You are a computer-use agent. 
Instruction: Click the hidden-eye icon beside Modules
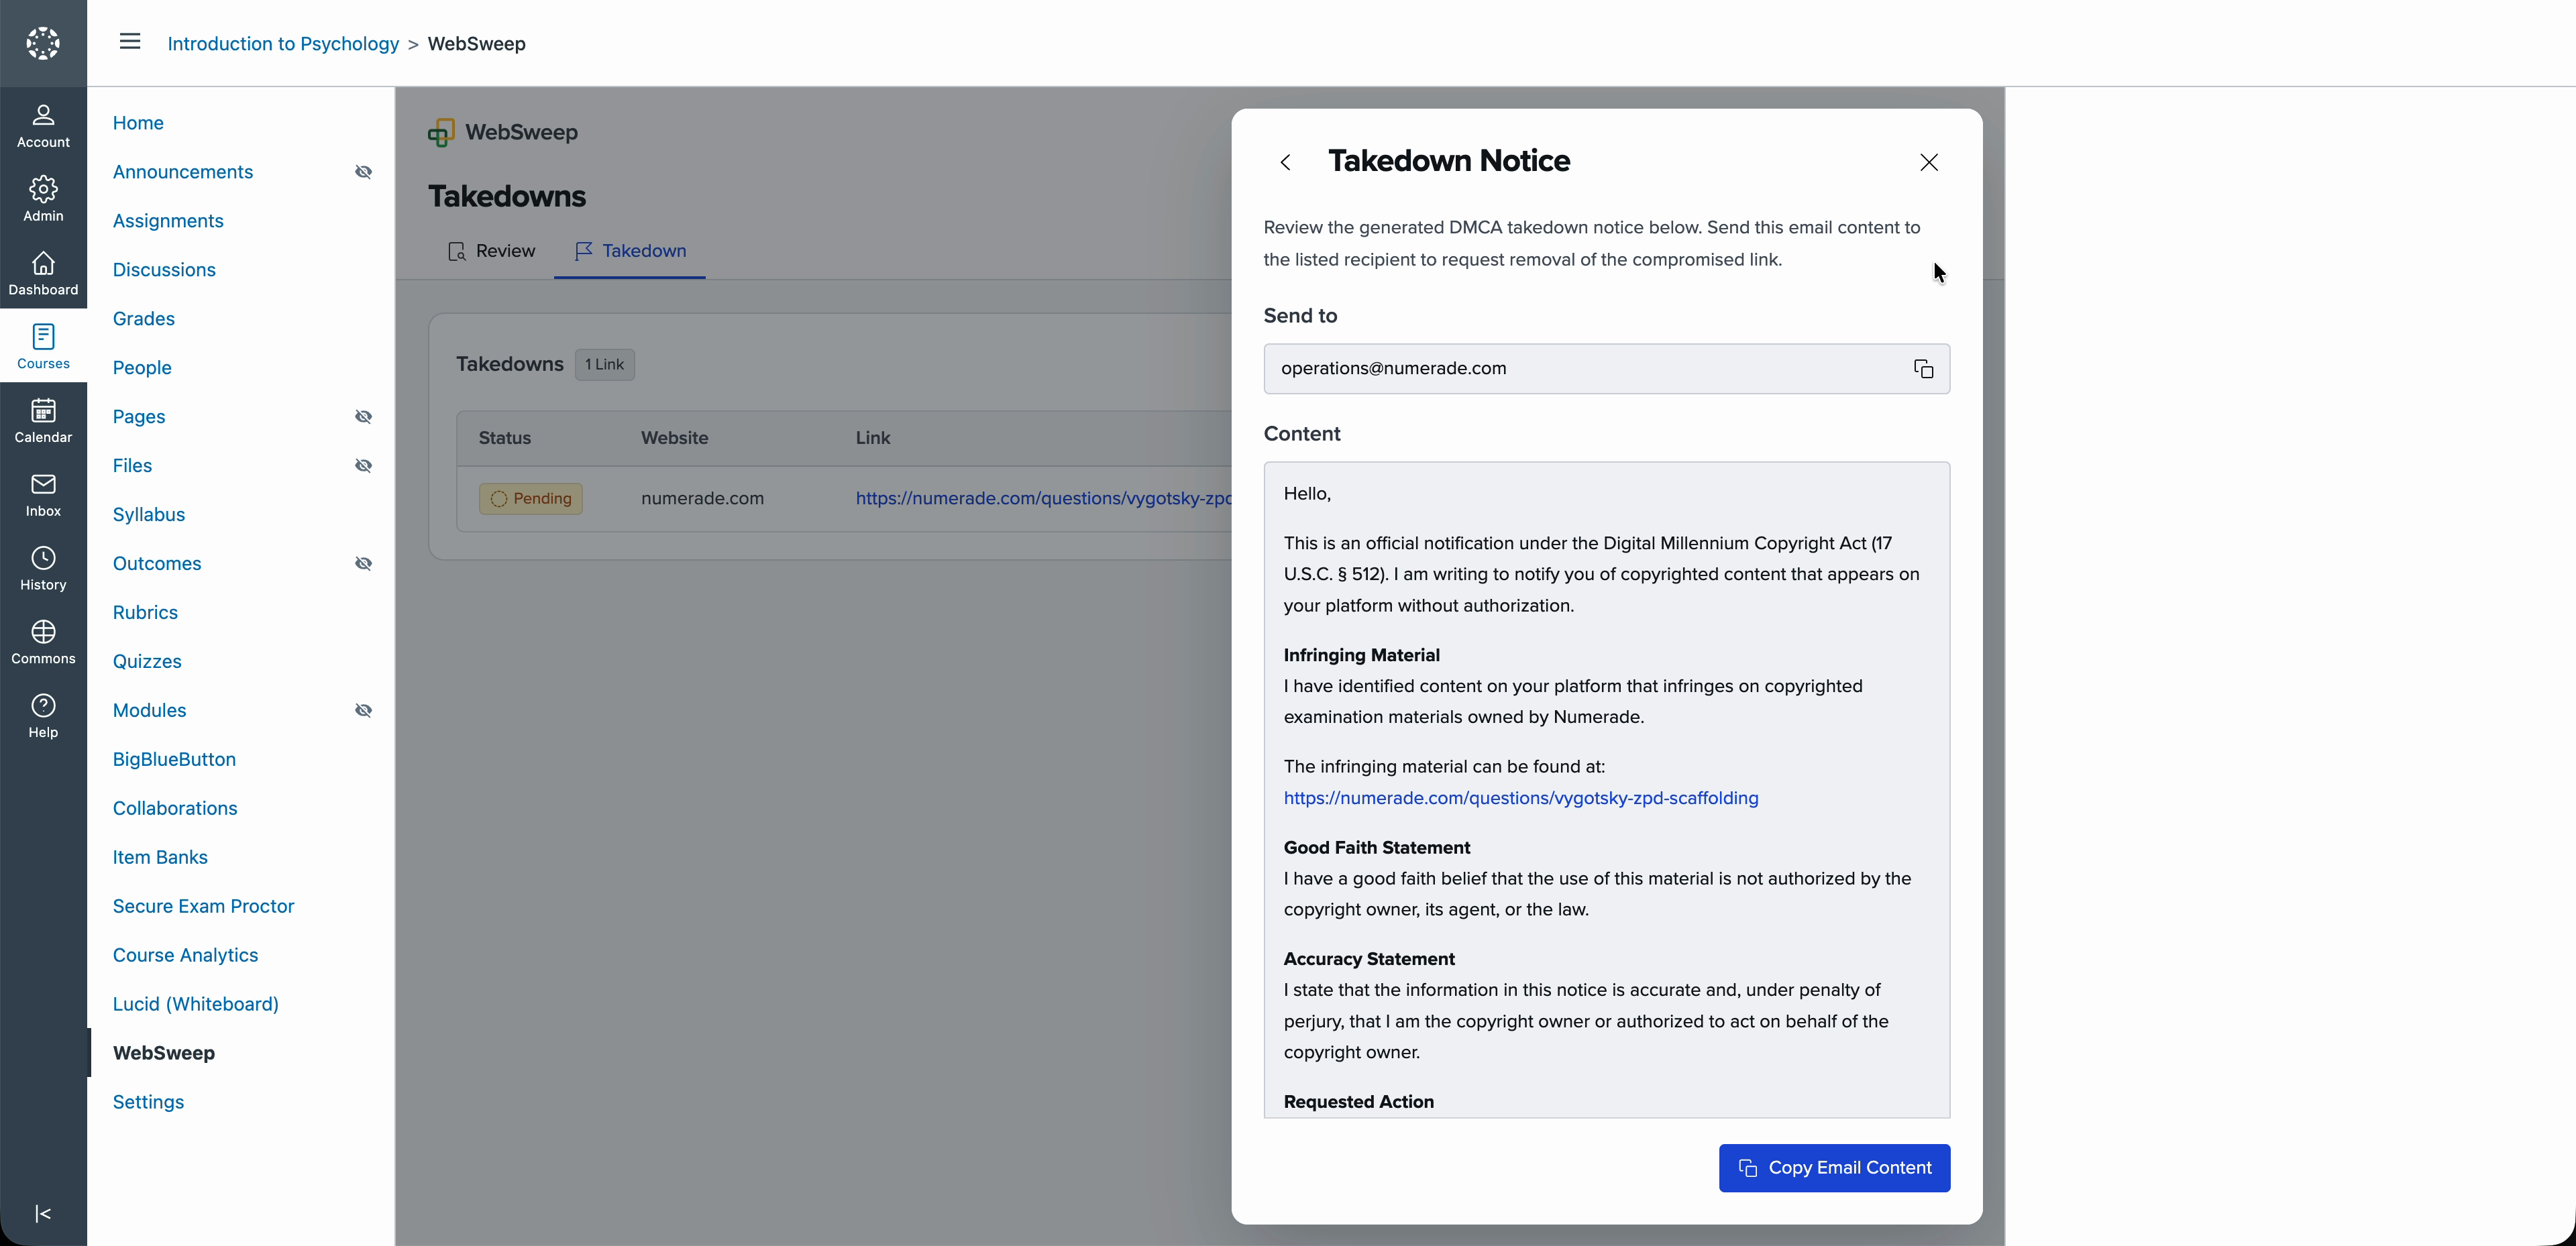(364, 711)
